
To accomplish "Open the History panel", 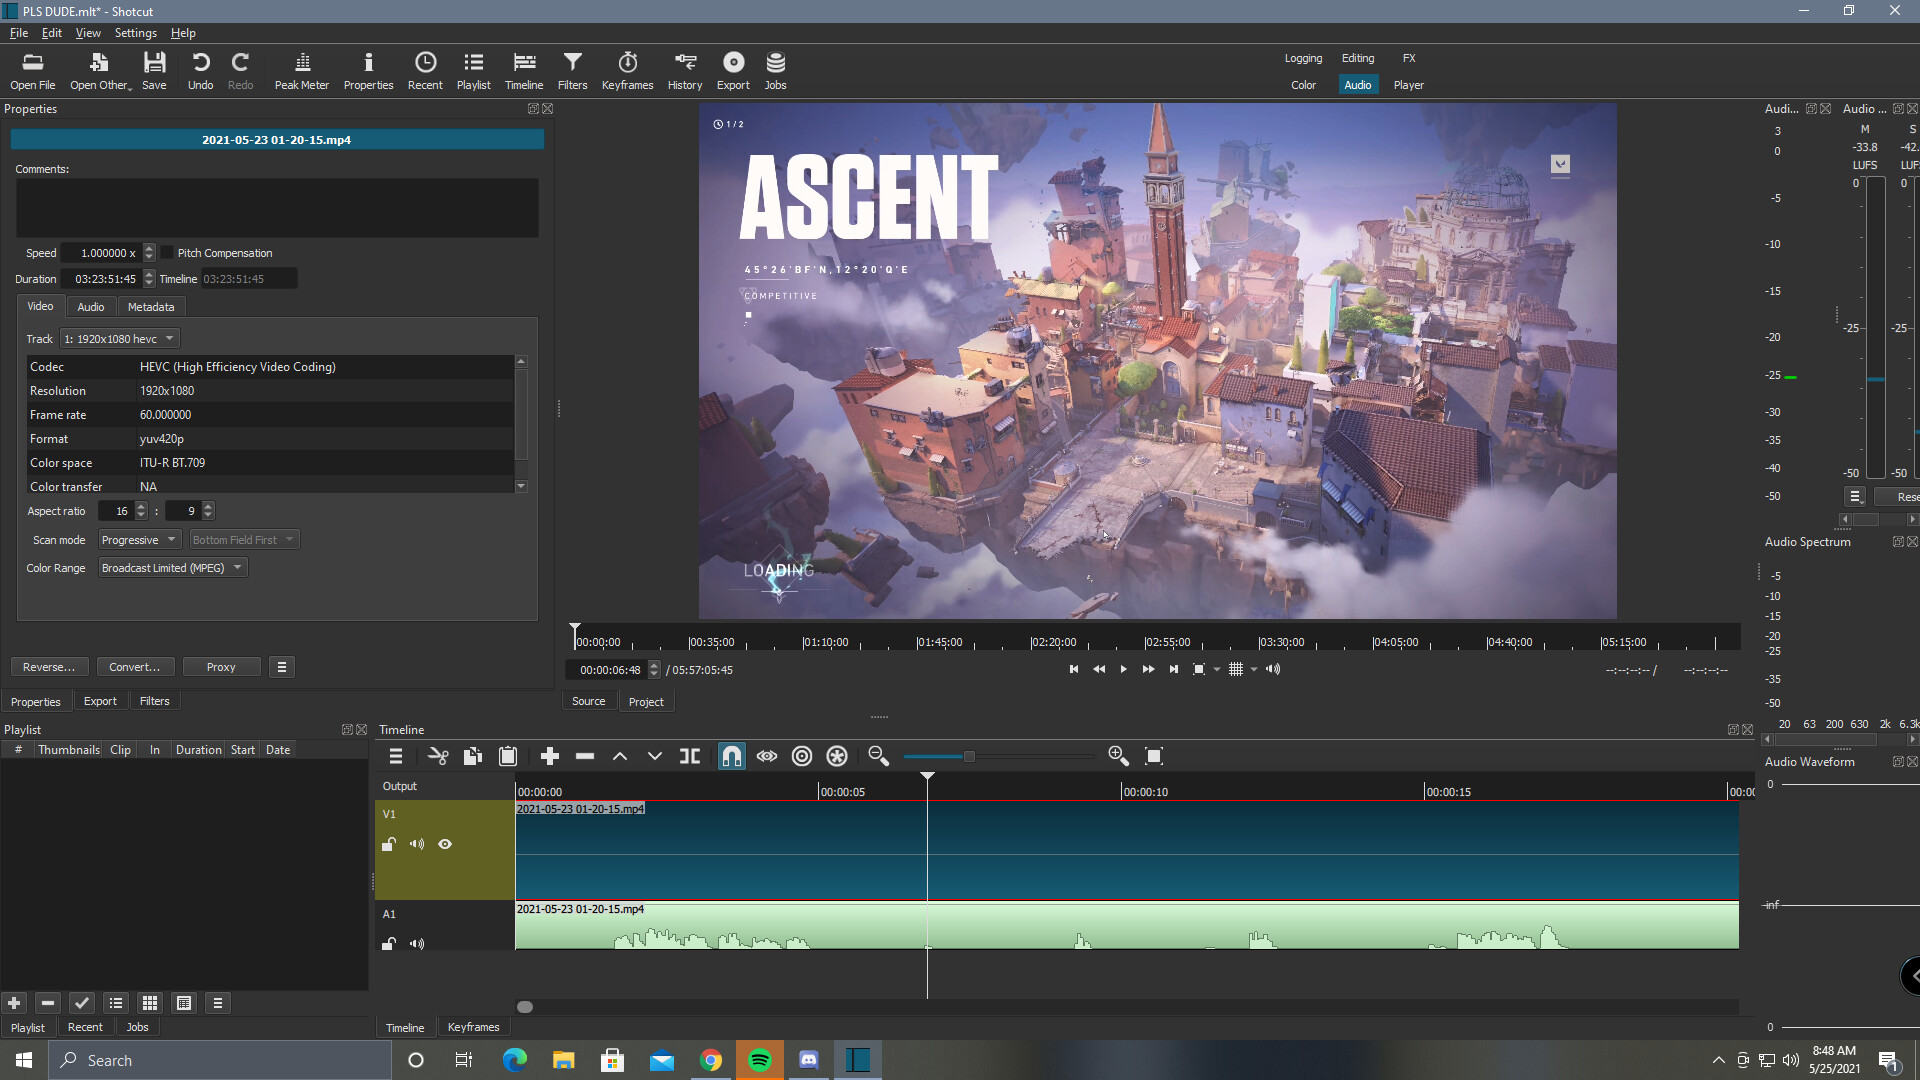I will pos(685,71).
